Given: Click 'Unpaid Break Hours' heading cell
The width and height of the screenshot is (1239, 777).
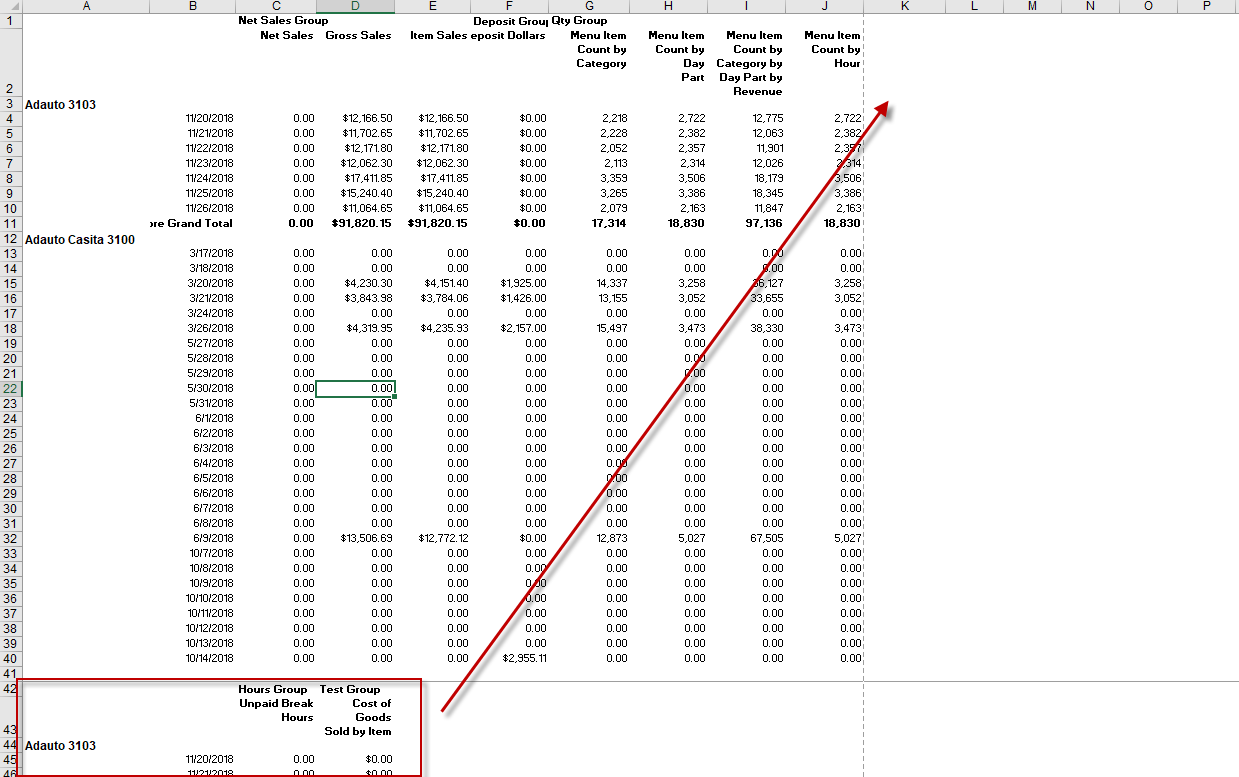Looking at the screenshot, I should (276, 710).
